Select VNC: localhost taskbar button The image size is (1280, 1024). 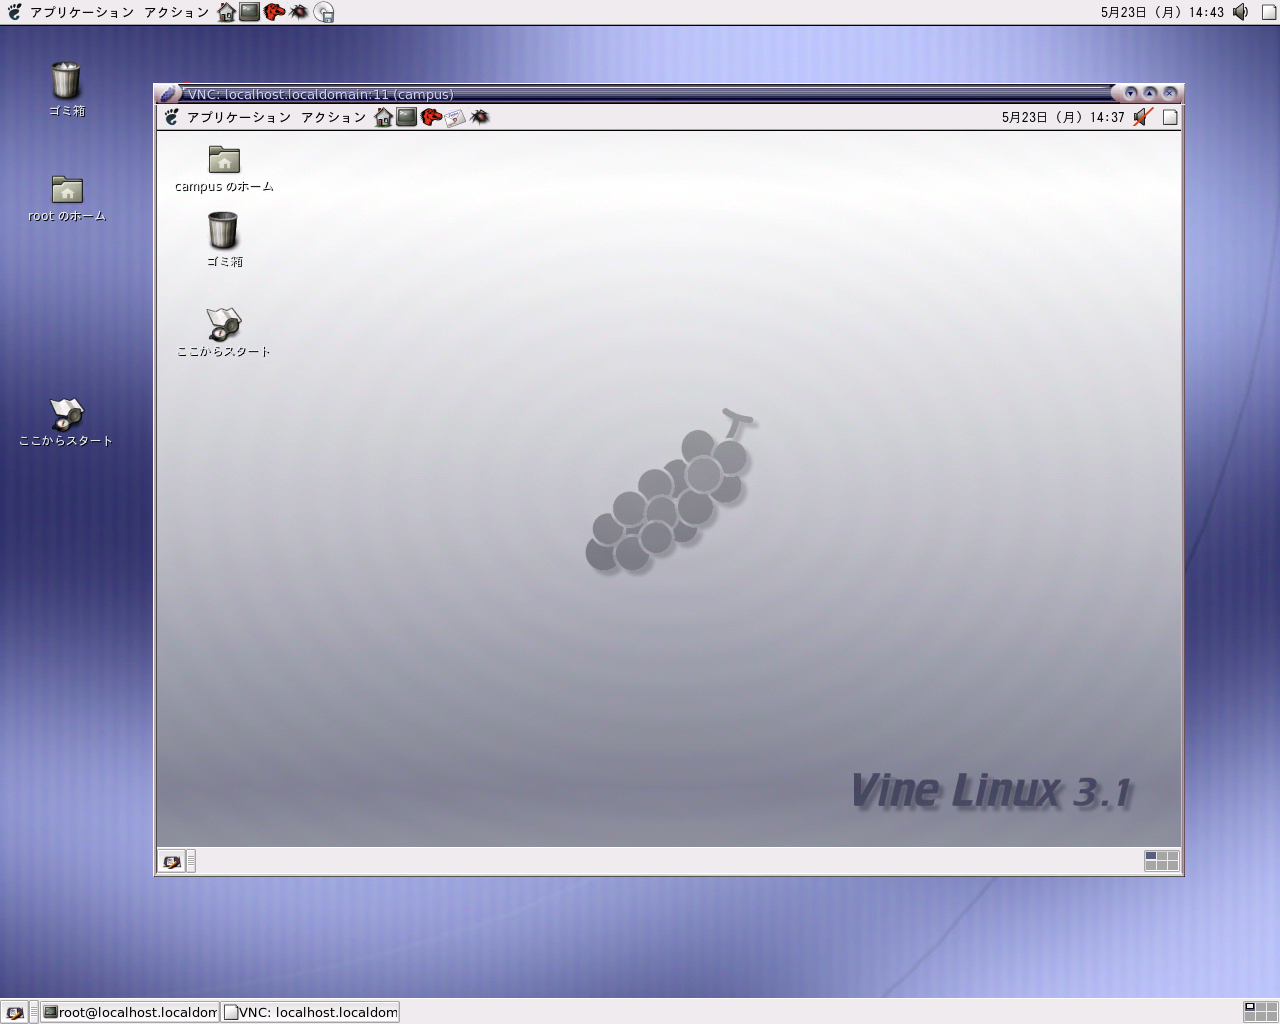(x=310, y=1012)
